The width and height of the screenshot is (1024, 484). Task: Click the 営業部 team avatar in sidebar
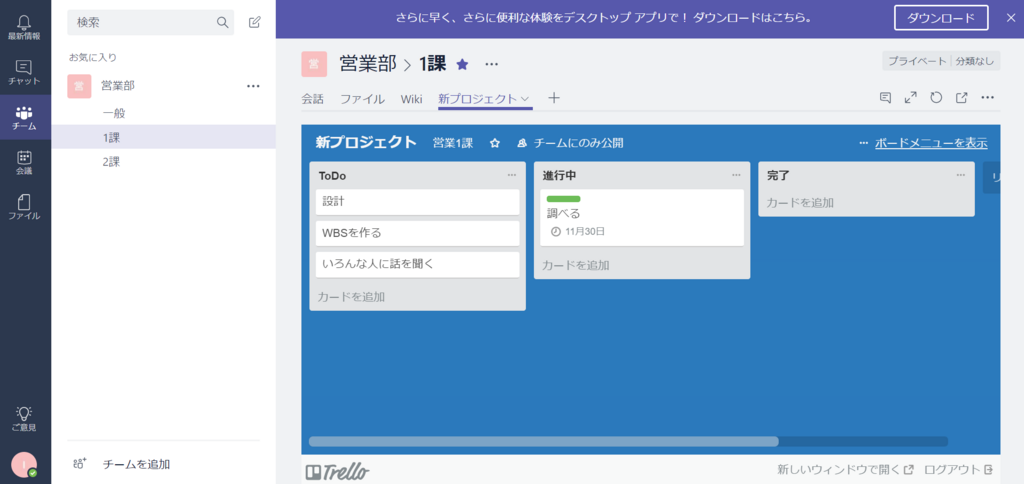click(x=79, y=86)
